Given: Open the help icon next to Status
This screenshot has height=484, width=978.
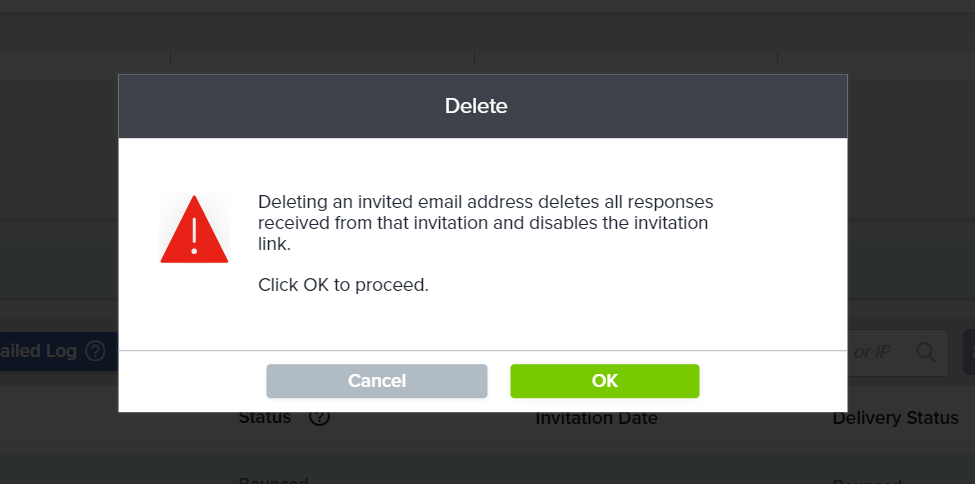Looking at the screenshot, I should coord(320,417).
